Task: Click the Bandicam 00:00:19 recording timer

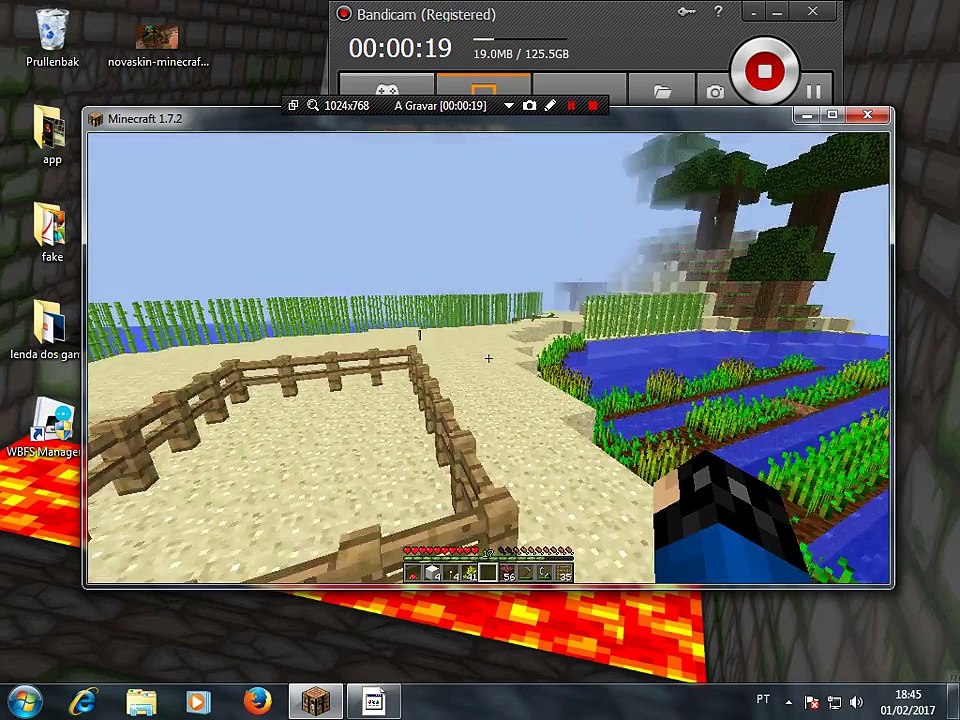Action: coord(400,48)
